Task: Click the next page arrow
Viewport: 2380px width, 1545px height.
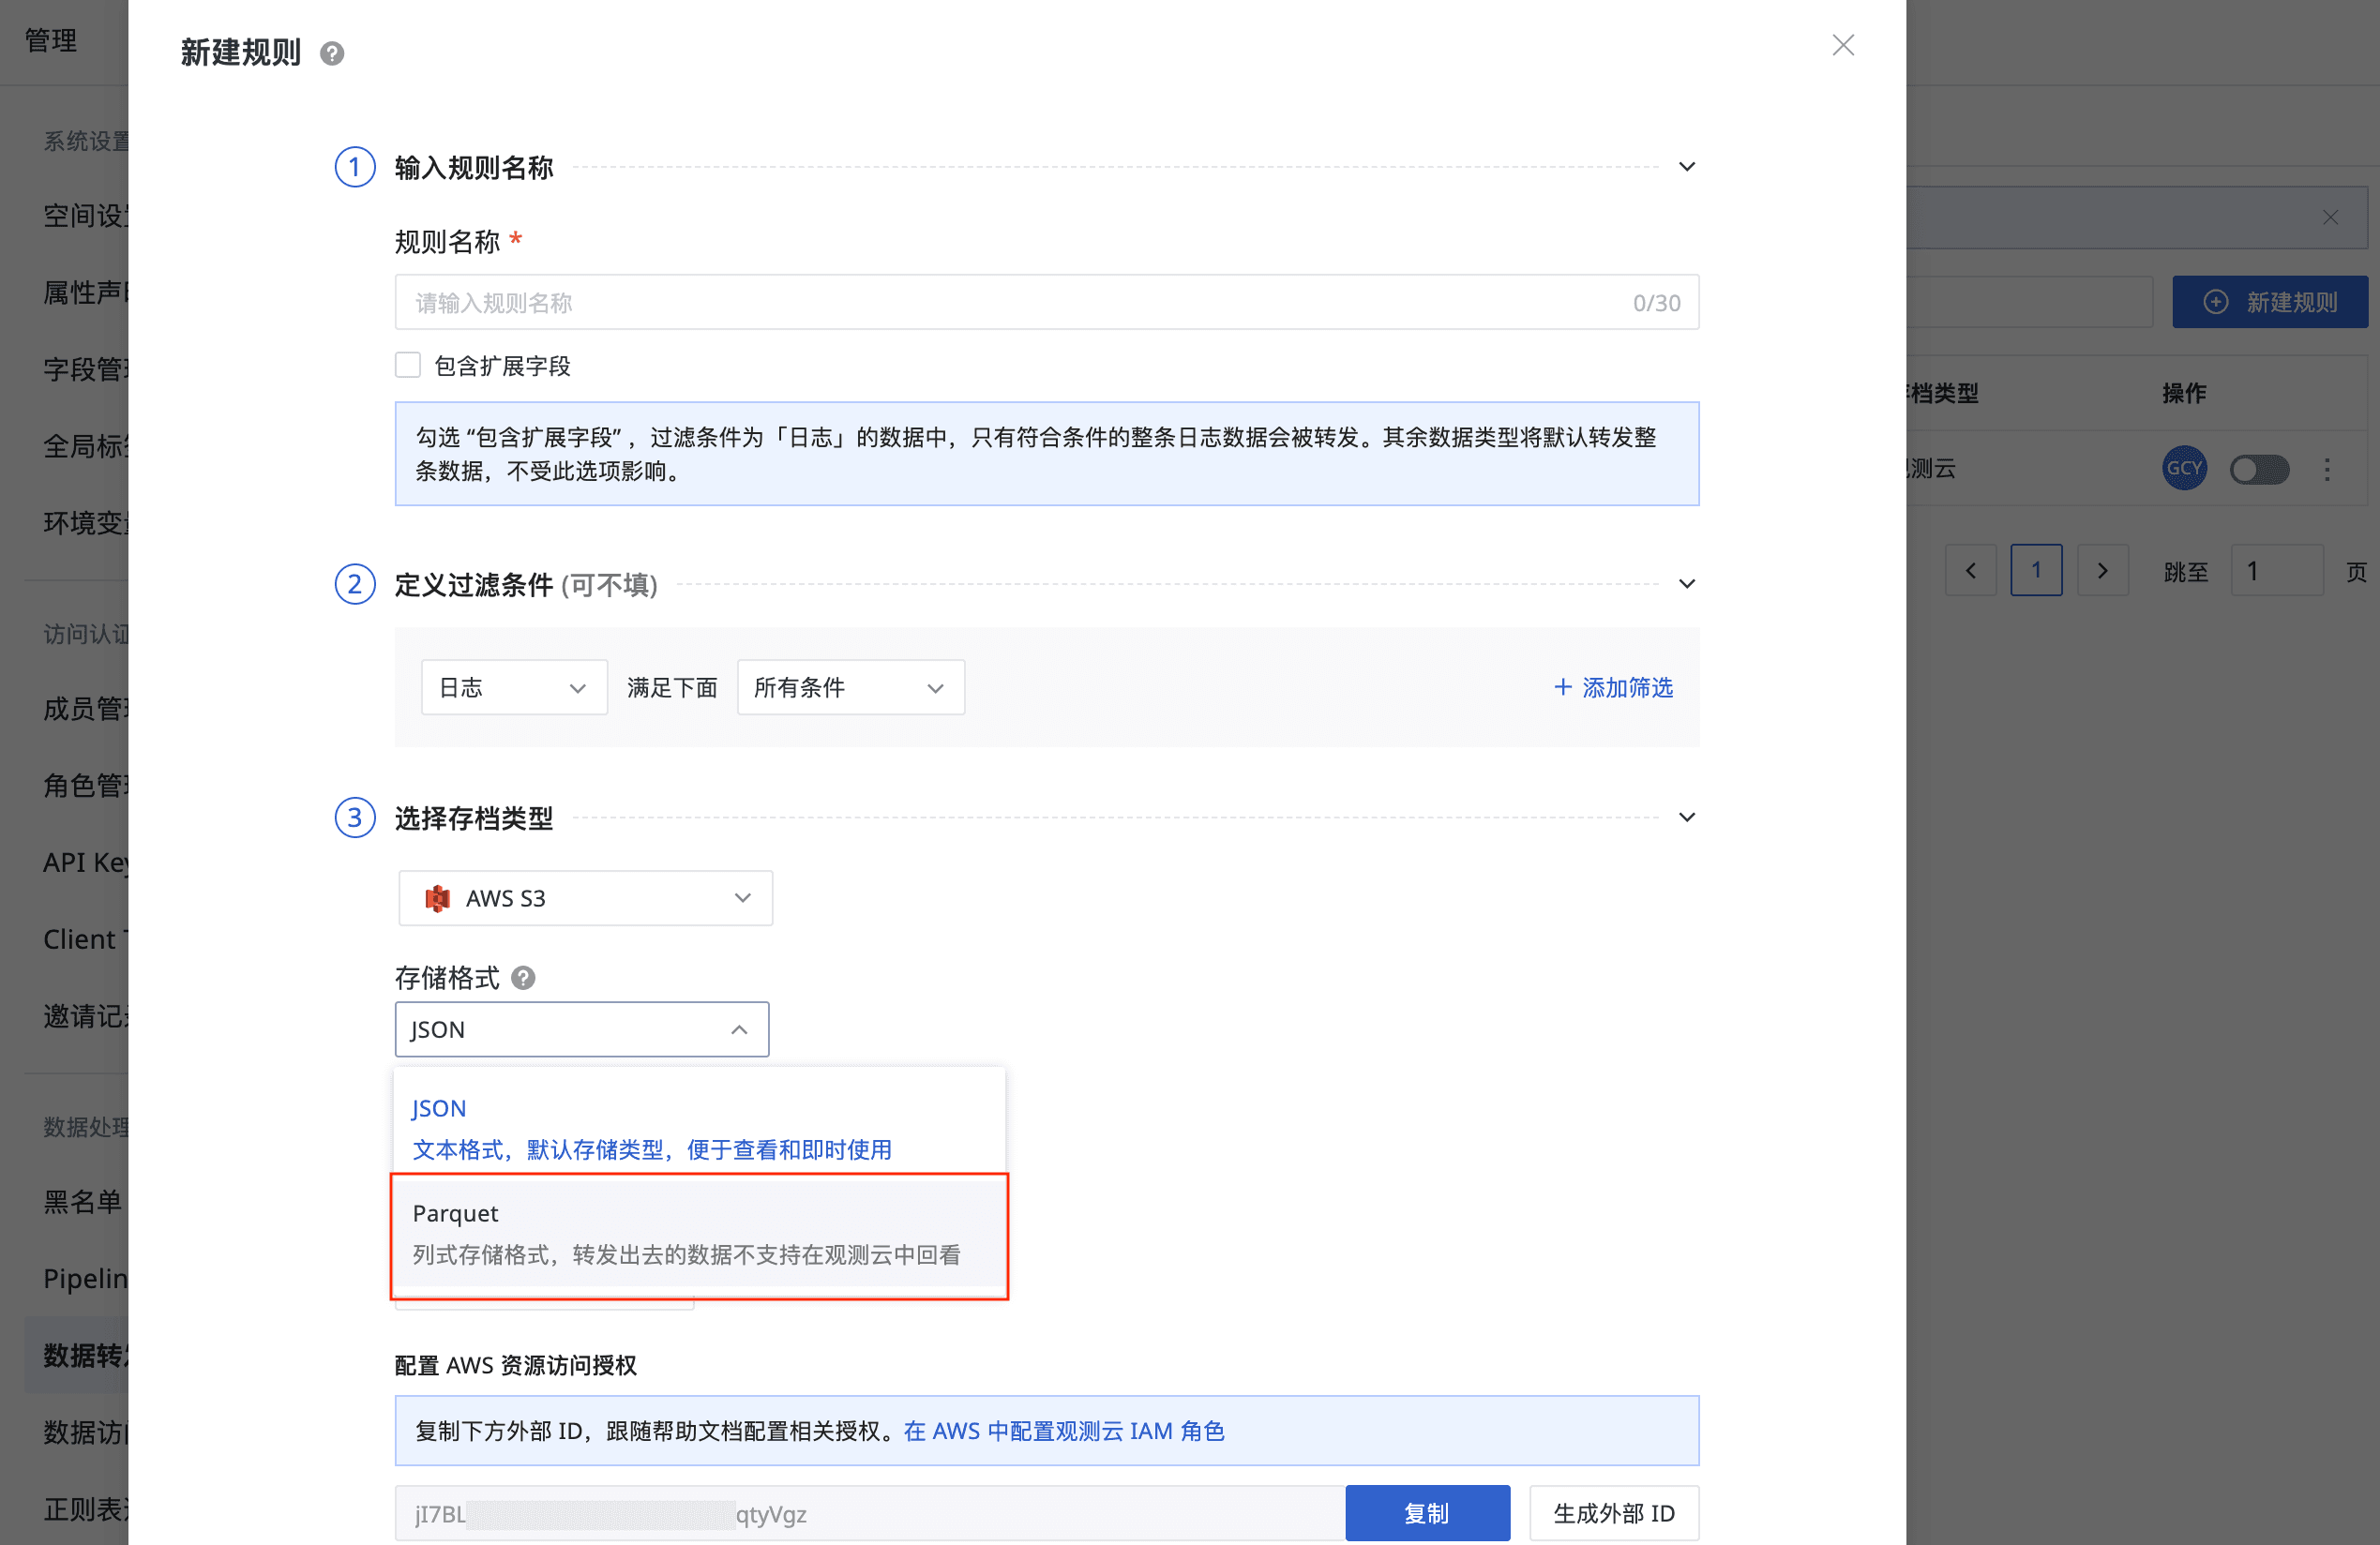Action: click(x=2102, y=570)
